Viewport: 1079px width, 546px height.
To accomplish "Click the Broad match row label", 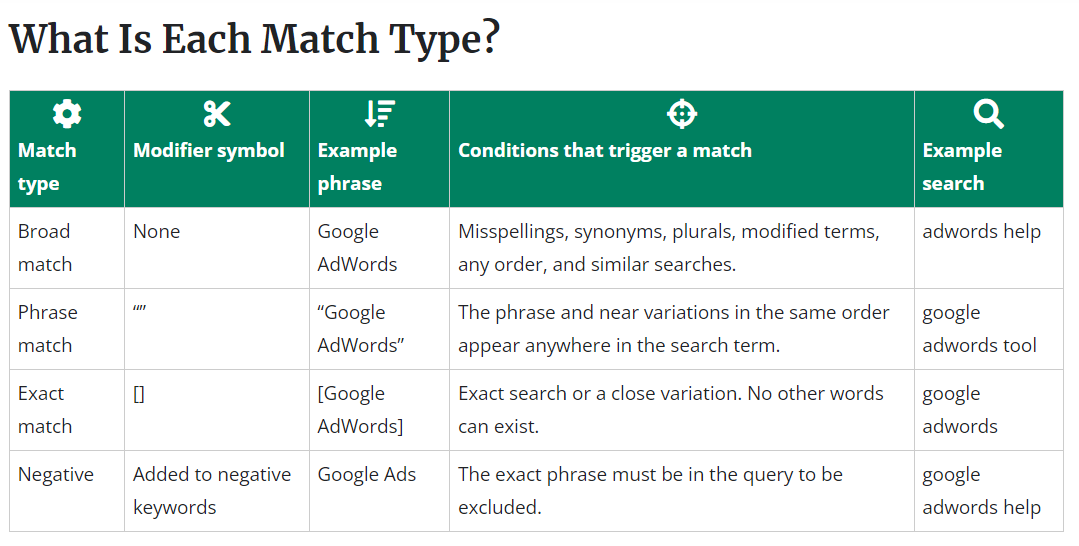I will (x=45, y=248).
